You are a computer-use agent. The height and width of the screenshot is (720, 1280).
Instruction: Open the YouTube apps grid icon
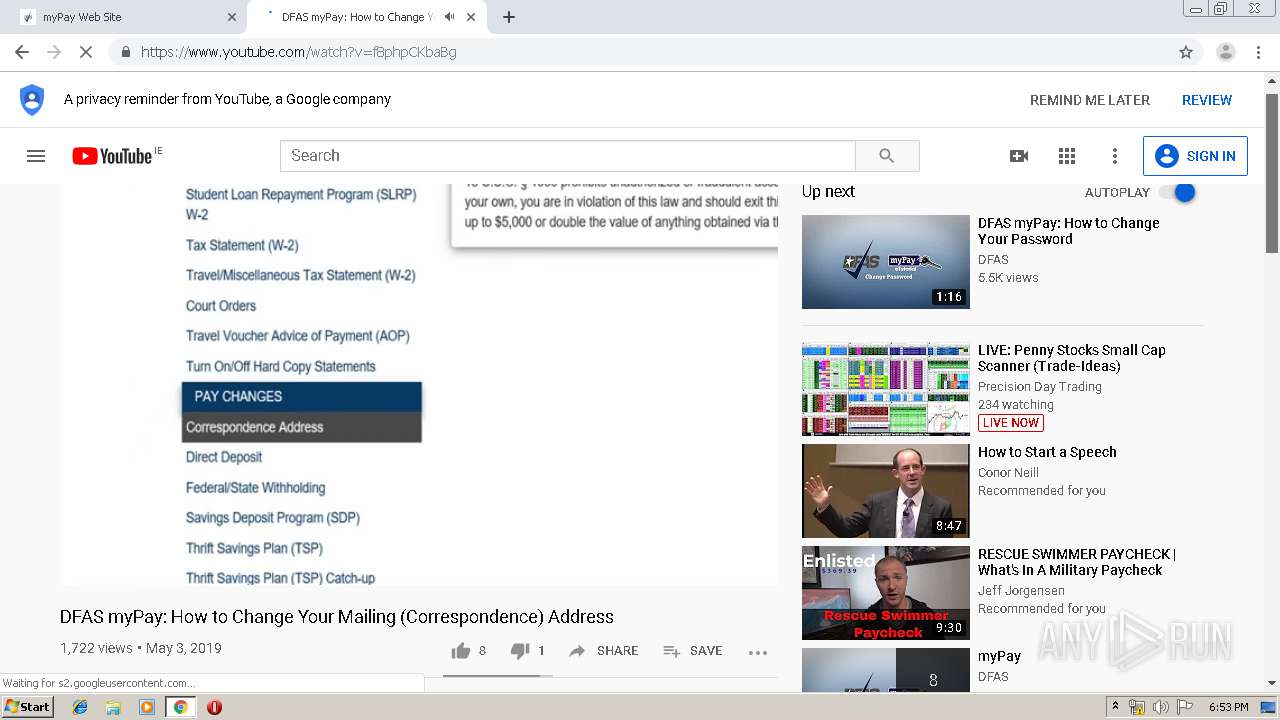(1067, 156)
